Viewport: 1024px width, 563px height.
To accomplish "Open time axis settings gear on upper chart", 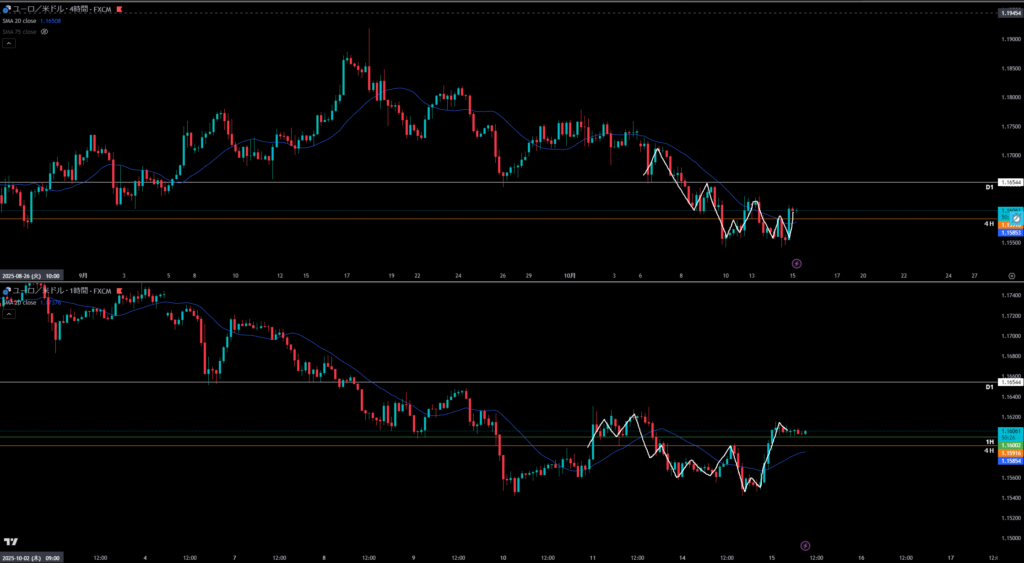I will click(1011, 275).
